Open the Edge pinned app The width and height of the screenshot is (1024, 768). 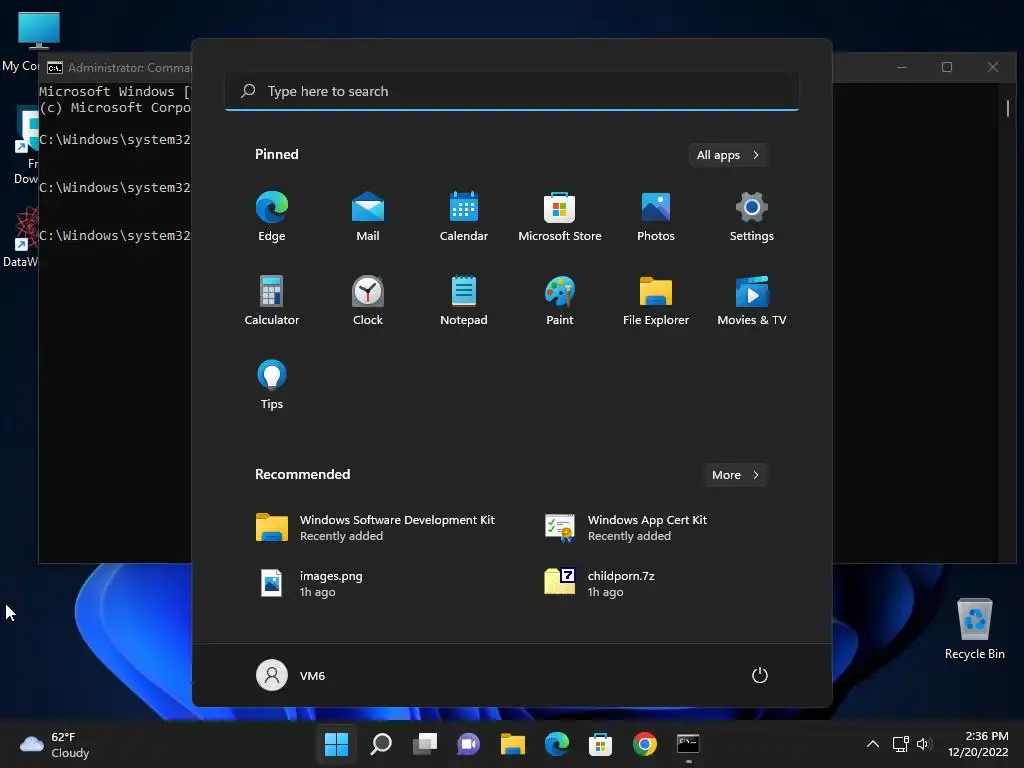(x=272, y=217)
